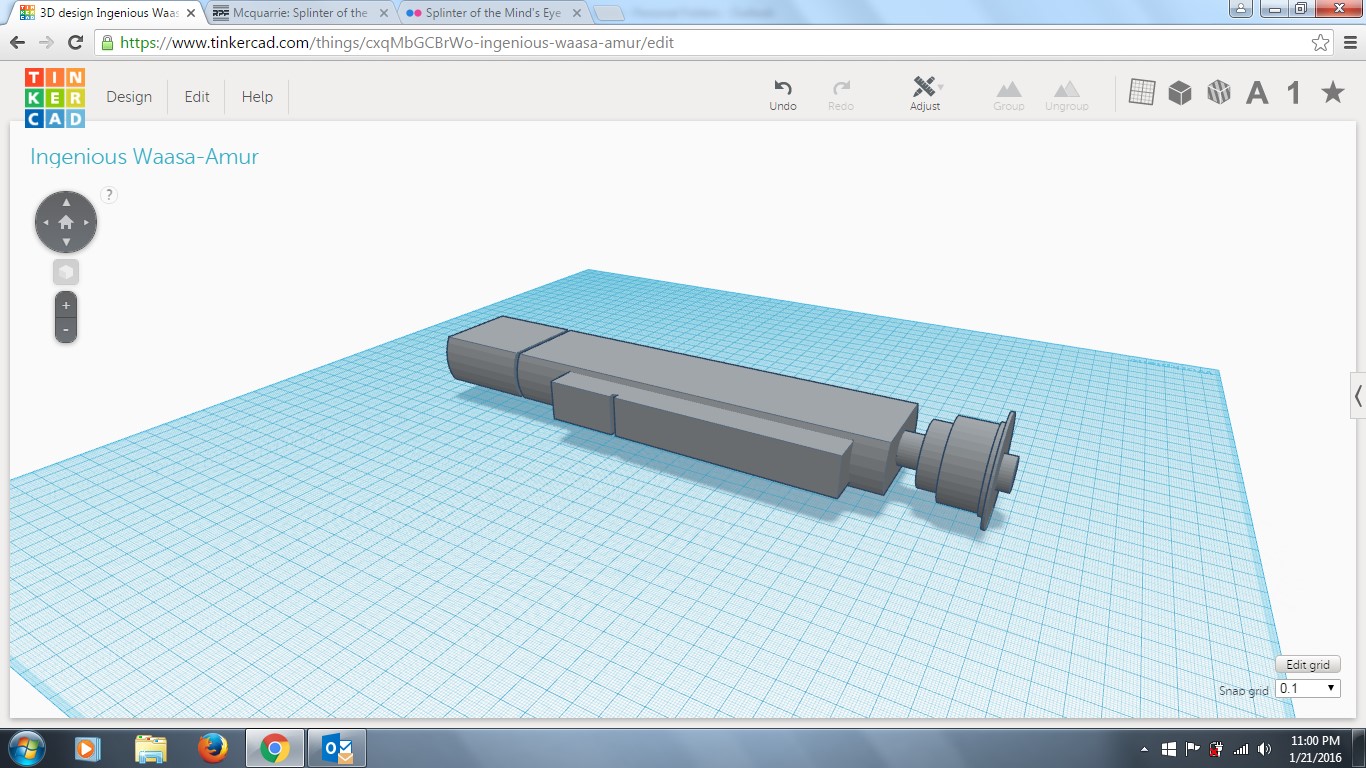
Task: Switch to the Mcquarrie: Splinter tab
Action: tap(300, 13)
